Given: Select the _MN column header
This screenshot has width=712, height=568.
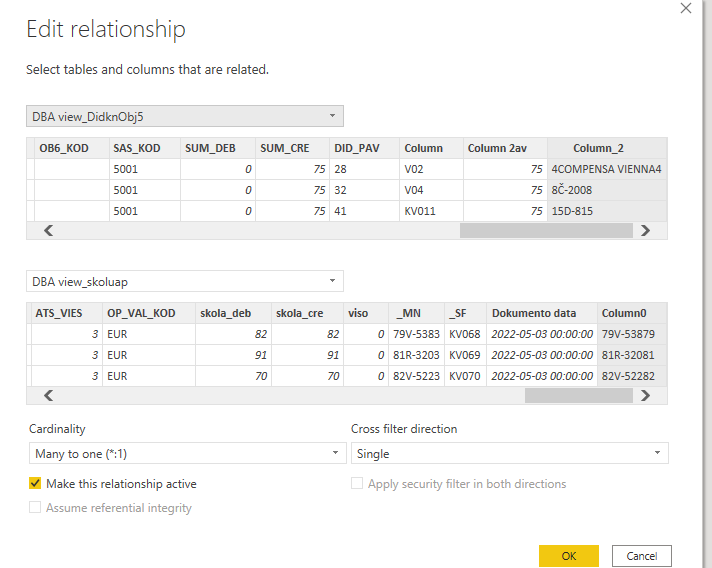Looking at the screenshot, I should tap(416, 313).
